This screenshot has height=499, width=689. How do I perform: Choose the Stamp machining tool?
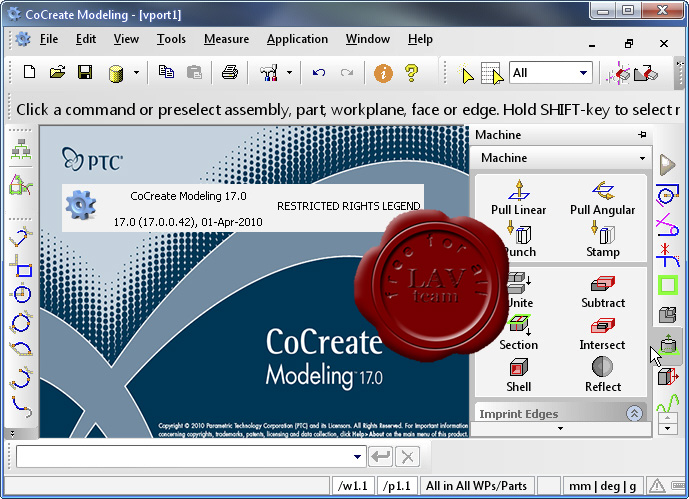[x=603, y=239]
